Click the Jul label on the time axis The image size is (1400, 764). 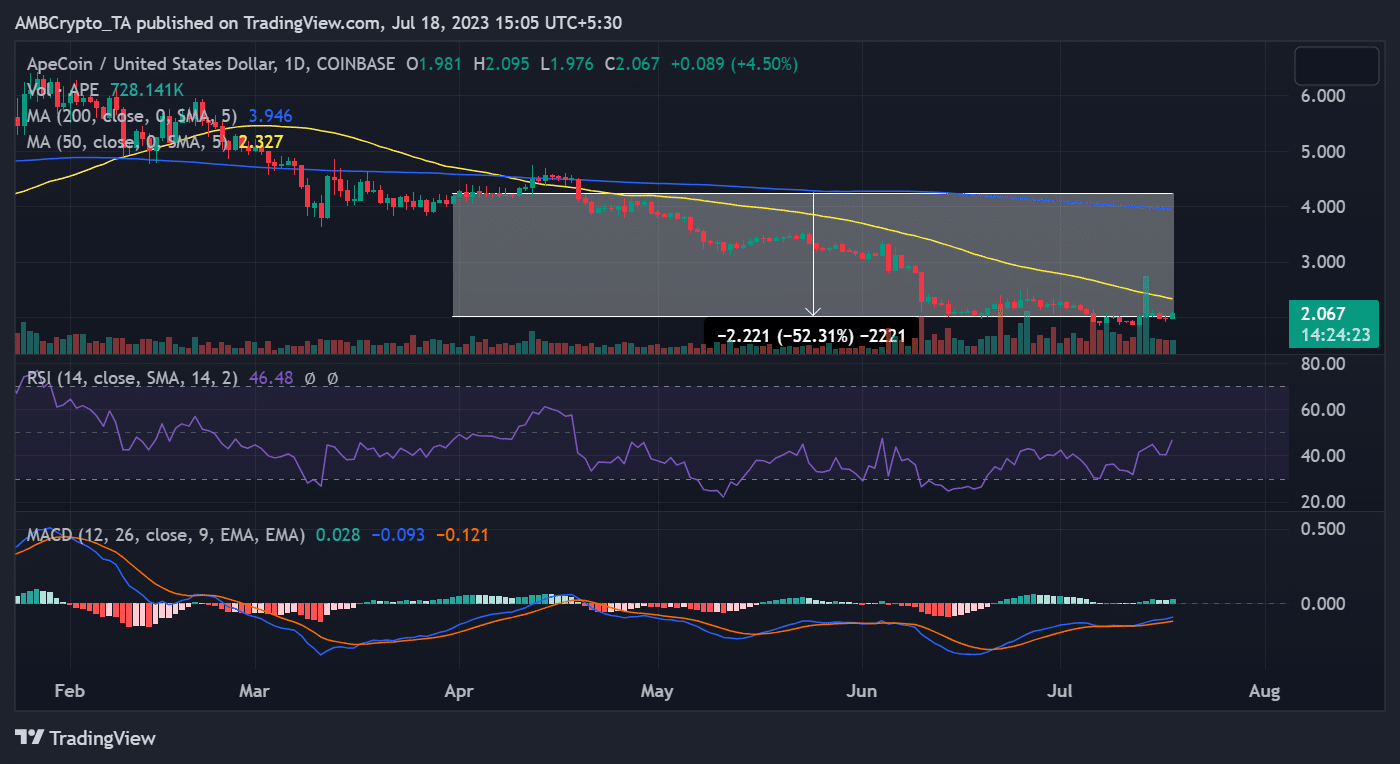pos(1062,691)
